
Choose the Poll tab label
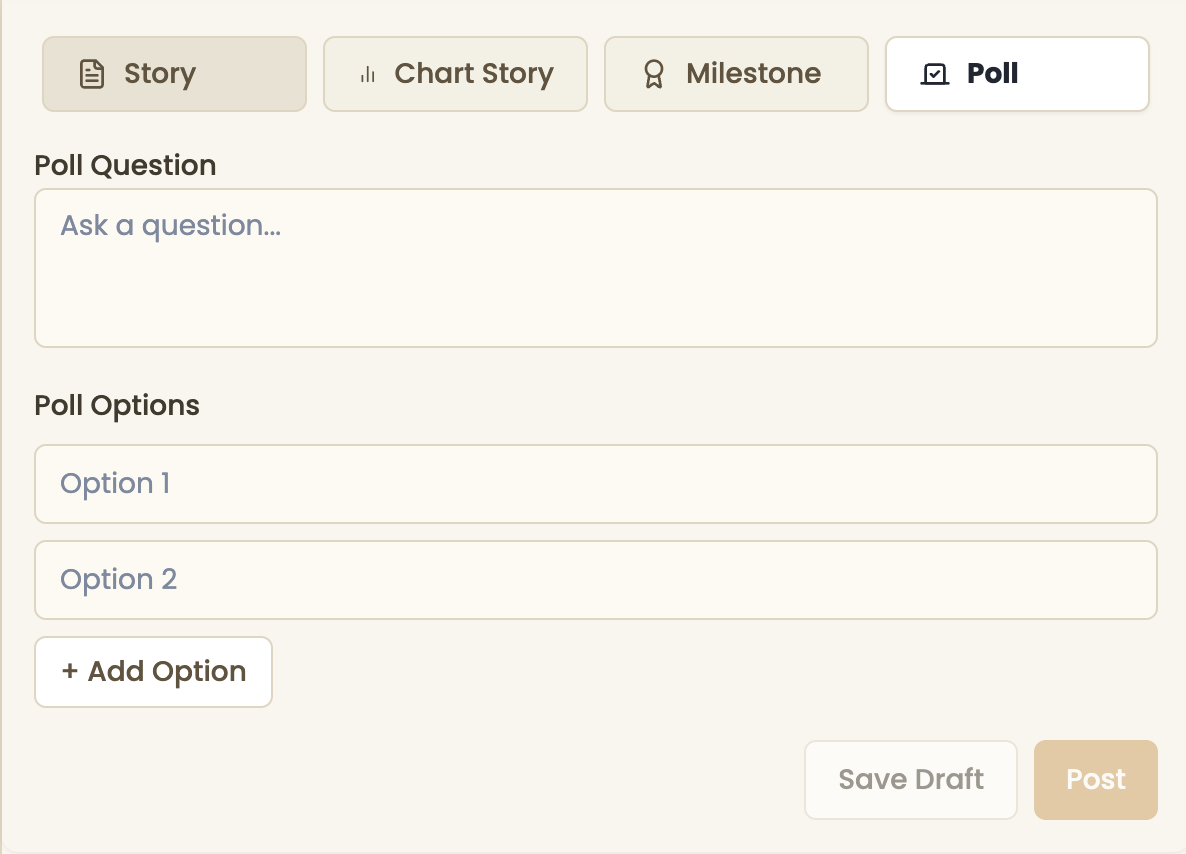993,74
